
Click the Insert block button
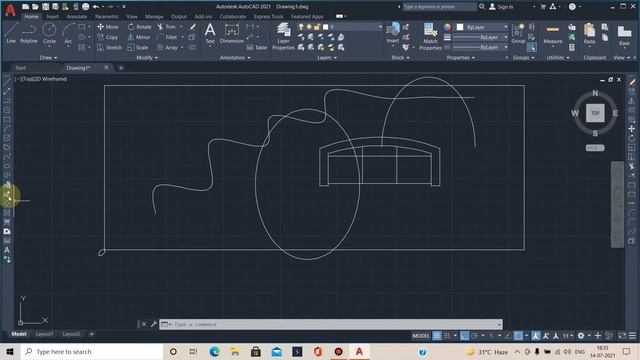393,33
